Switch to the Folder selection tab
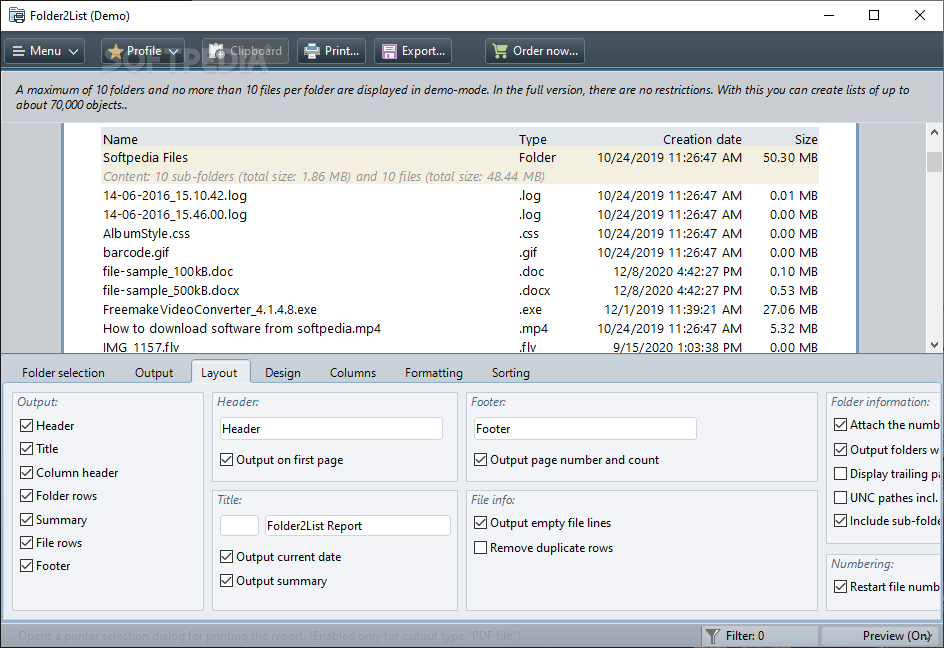Screen dimensions: 944x648 click(x=63, y=373)
